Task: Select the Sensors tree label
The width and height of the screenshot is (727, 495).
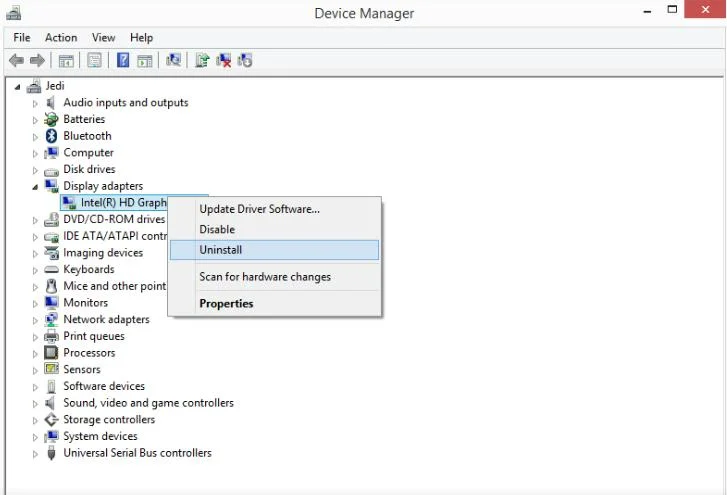Action: [x=82, y=369]
